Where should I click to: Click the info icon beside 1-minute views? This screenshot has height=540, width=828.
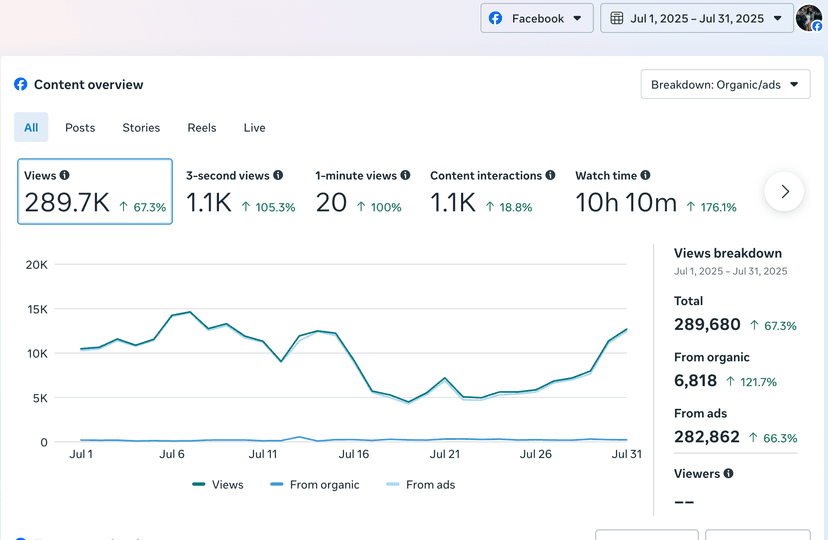coord(406,175)
